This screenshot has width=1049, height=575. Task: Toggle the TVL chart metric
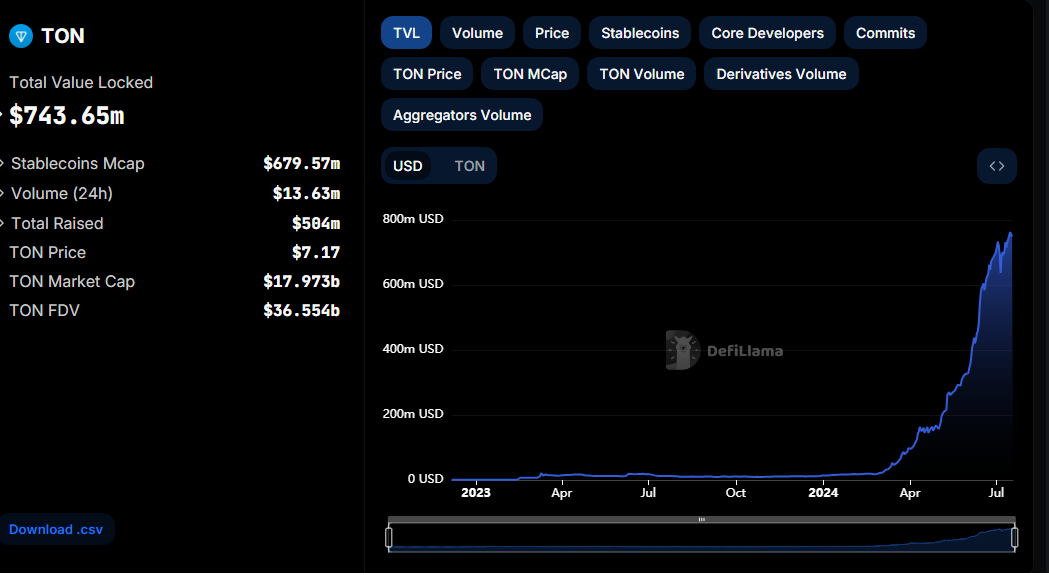pos(407,33)
